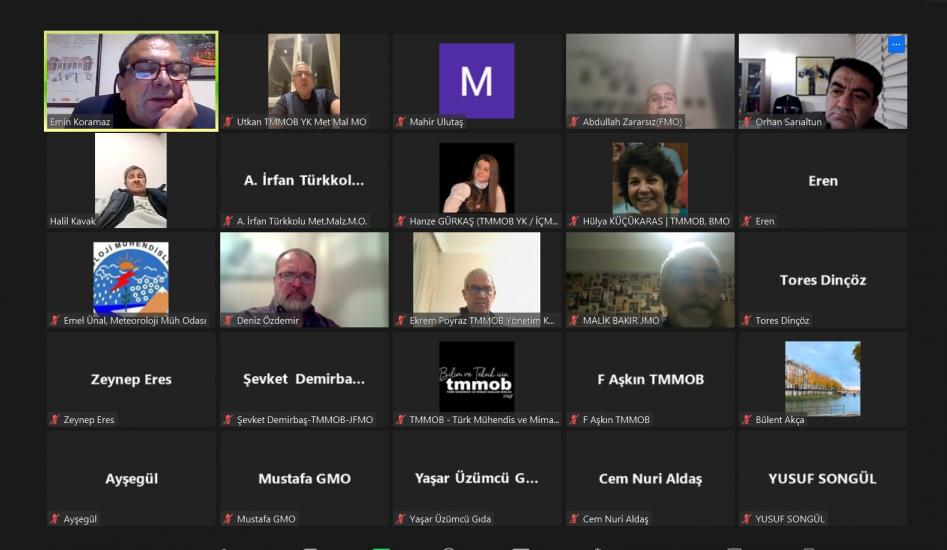Click muted microphone icon beside Mahir Ulutaş
Image resolution: width=947 pixels, height=550 pixels.
pos(401,122)
